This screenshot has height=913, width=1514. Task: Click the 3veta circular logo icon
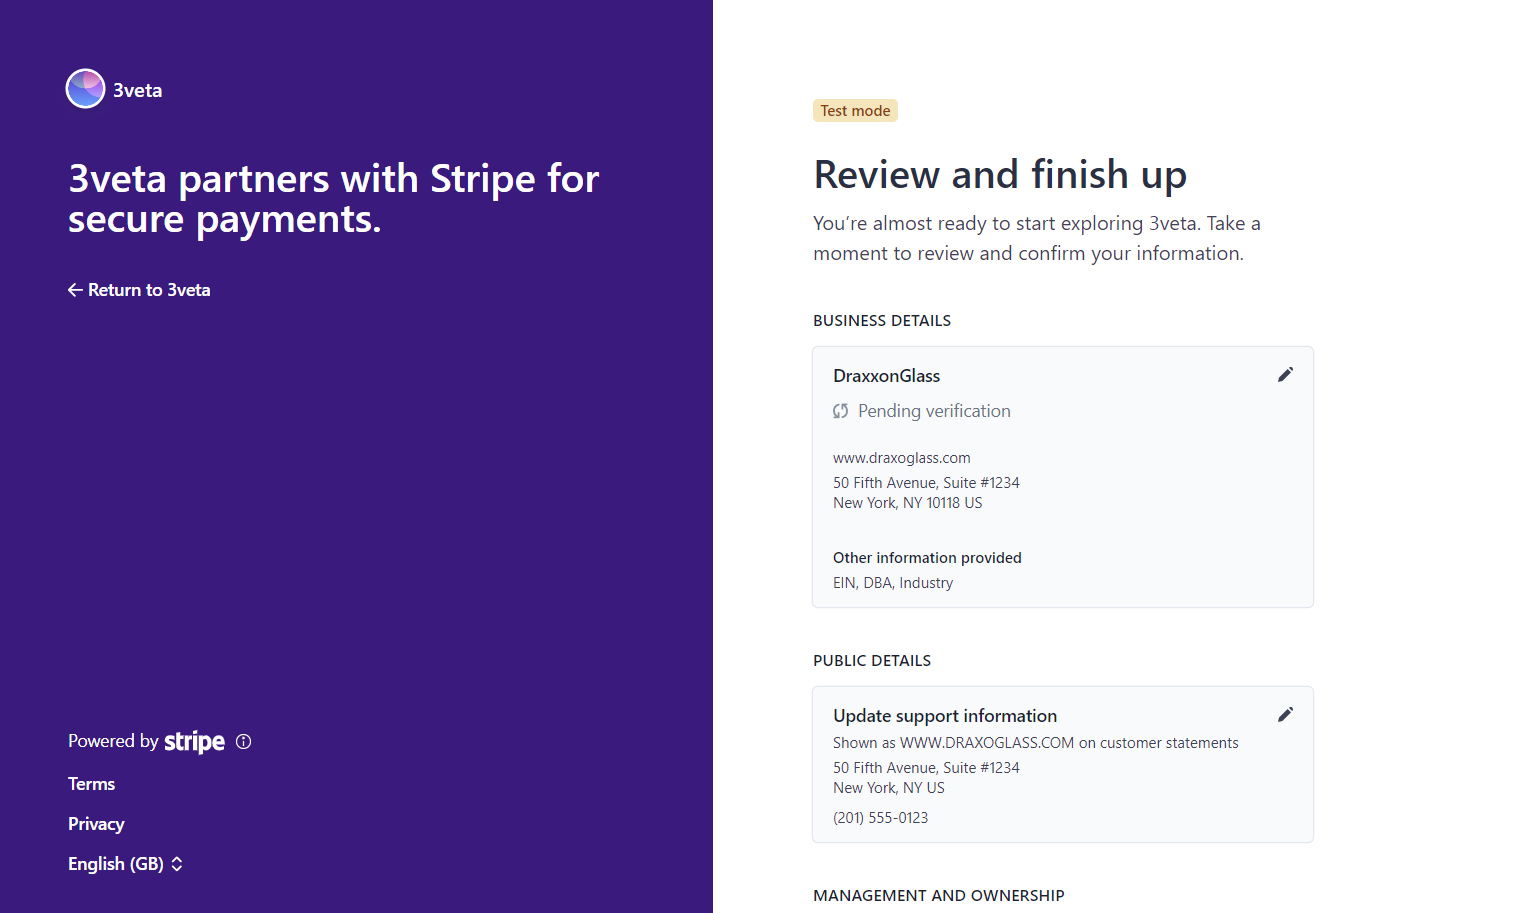click(x=85, y=88)
